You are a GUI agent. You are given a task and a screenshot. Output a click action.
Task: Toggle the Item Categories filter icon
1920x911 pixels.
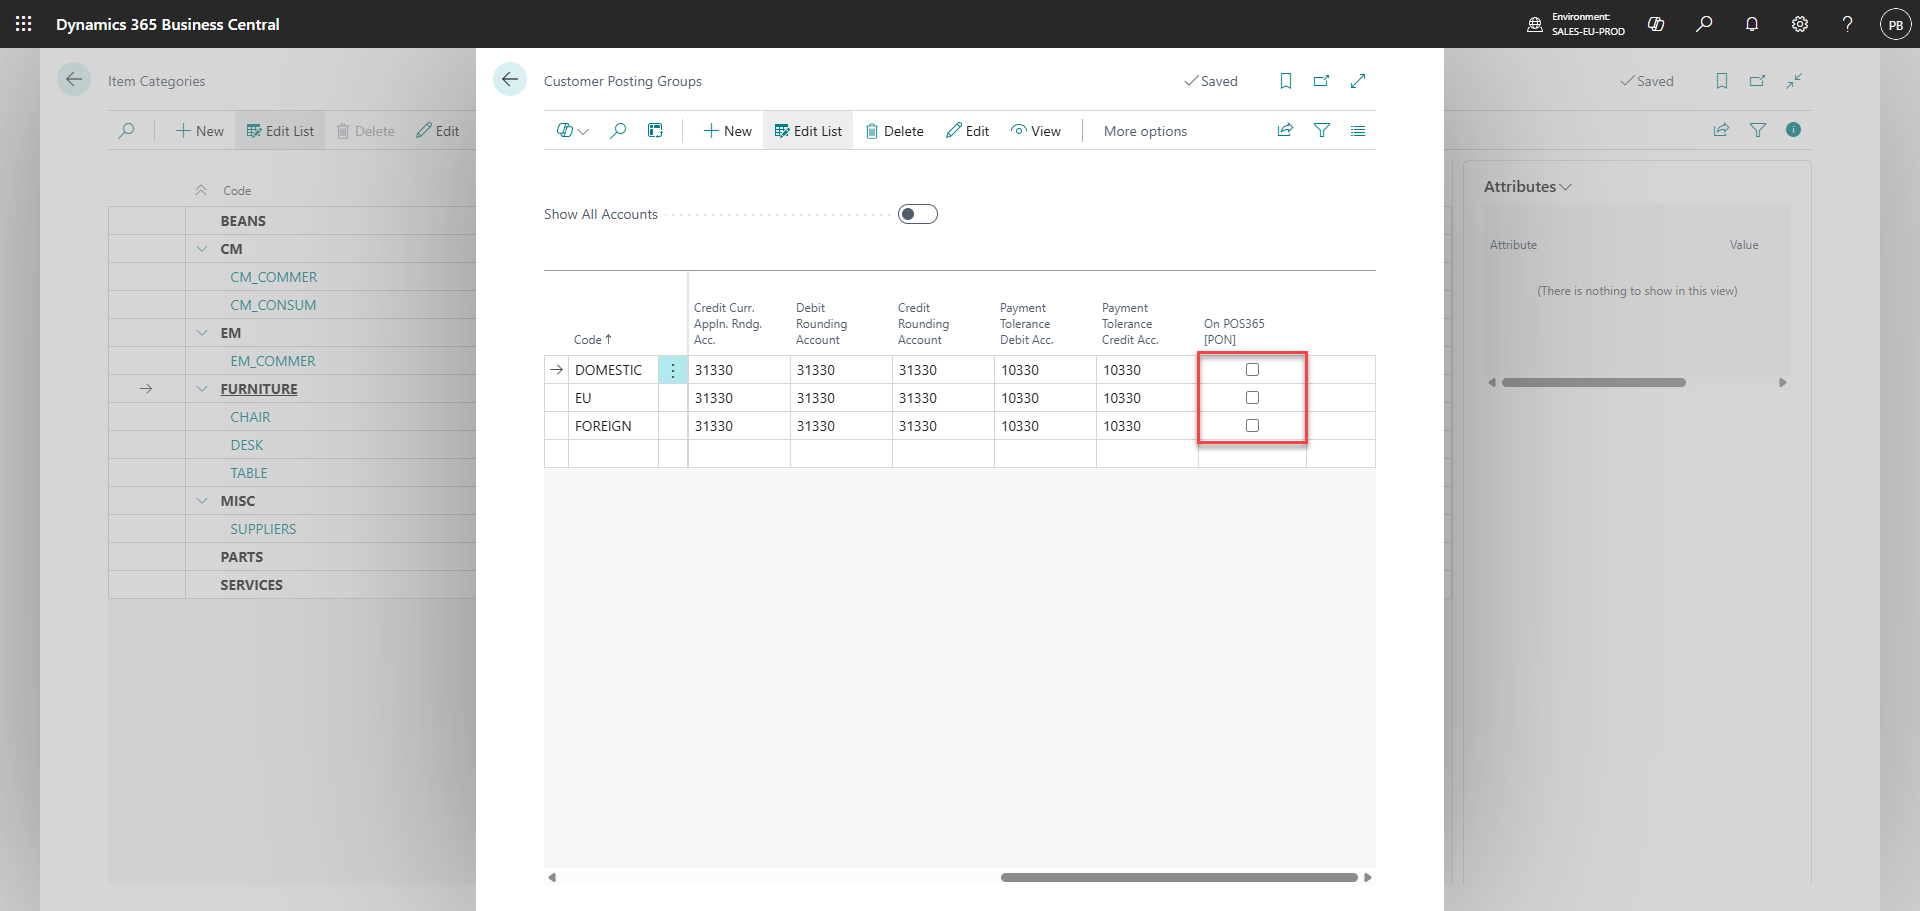1758,130
